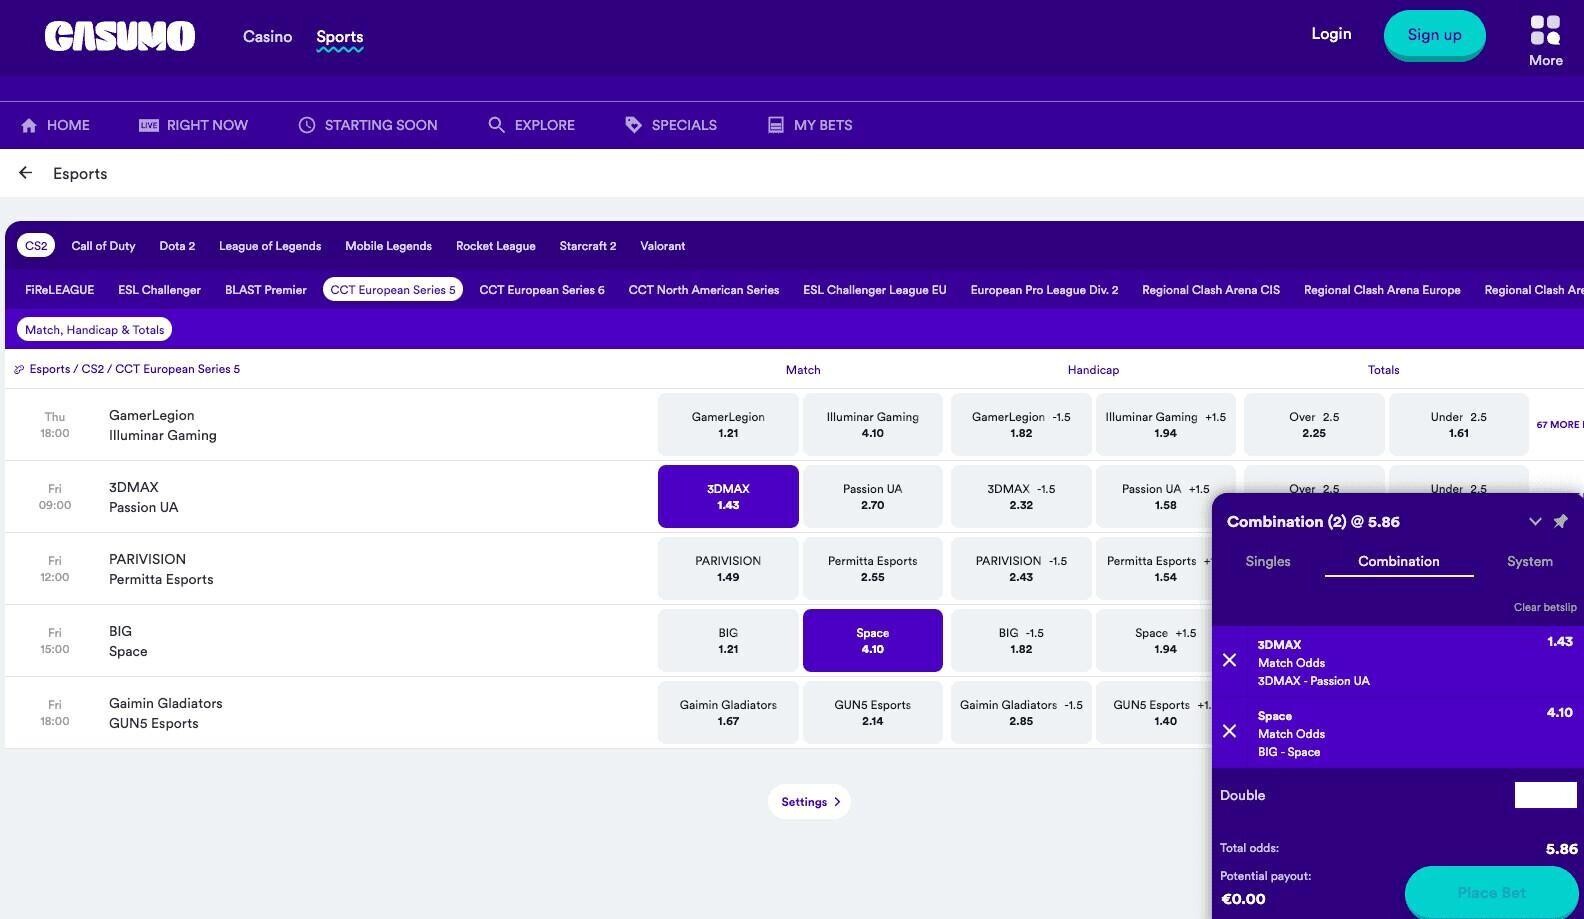Pick Under 2.5 at 1.61
The height and width of the screenshot is (919, 1584).
point(1459,424)
